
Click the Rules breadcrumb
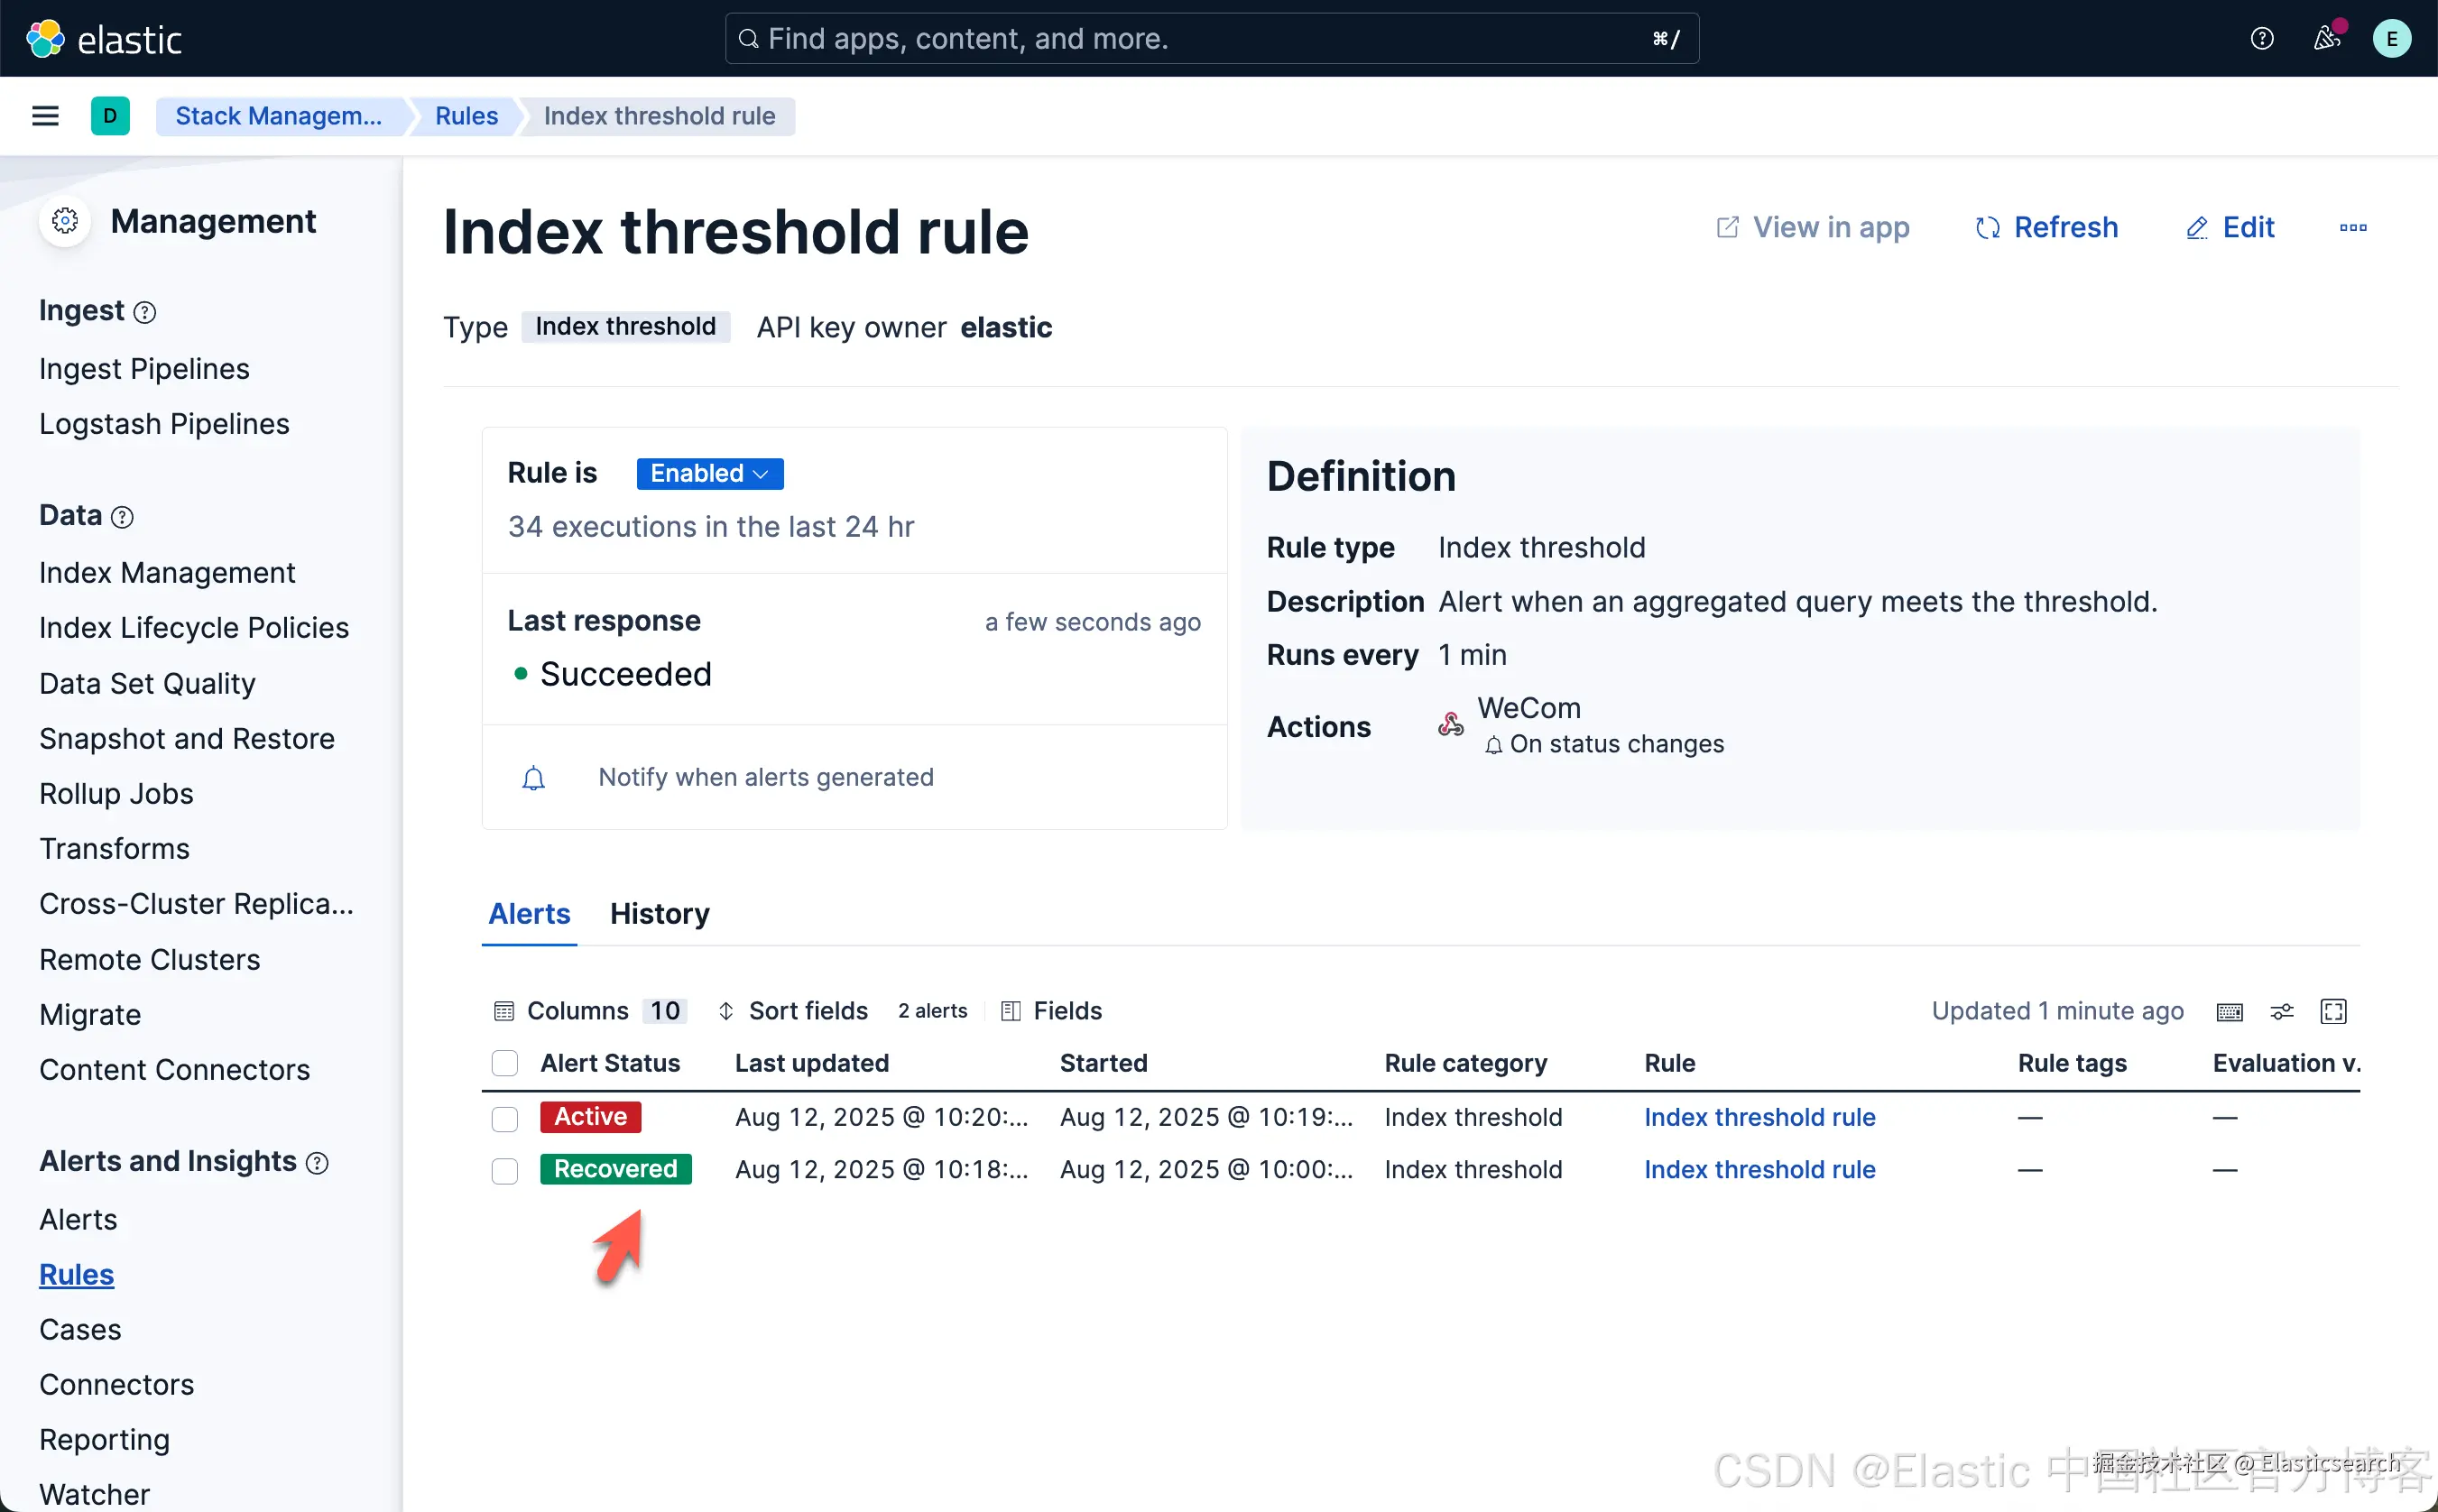click(x=466, y=116)
